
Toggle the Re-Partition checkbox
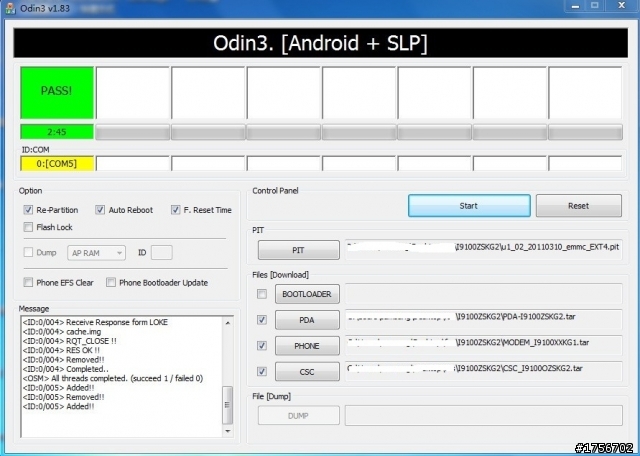coord(28,210)
